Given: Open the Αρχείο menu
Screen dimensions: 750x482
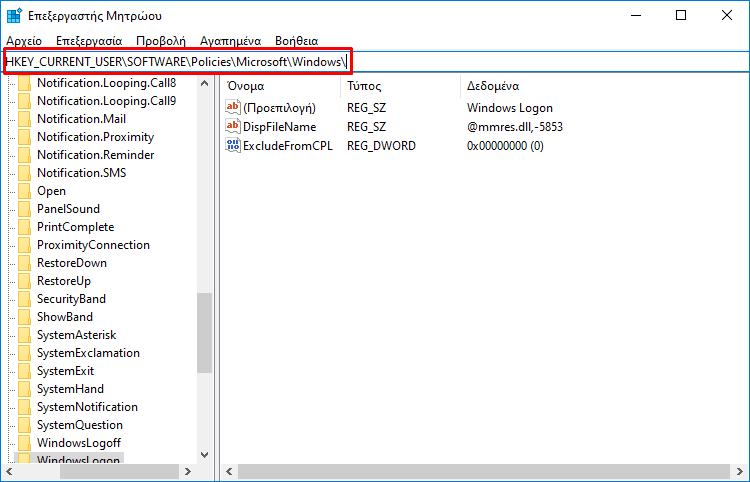Looking at the screenshot, I should 24,41.
